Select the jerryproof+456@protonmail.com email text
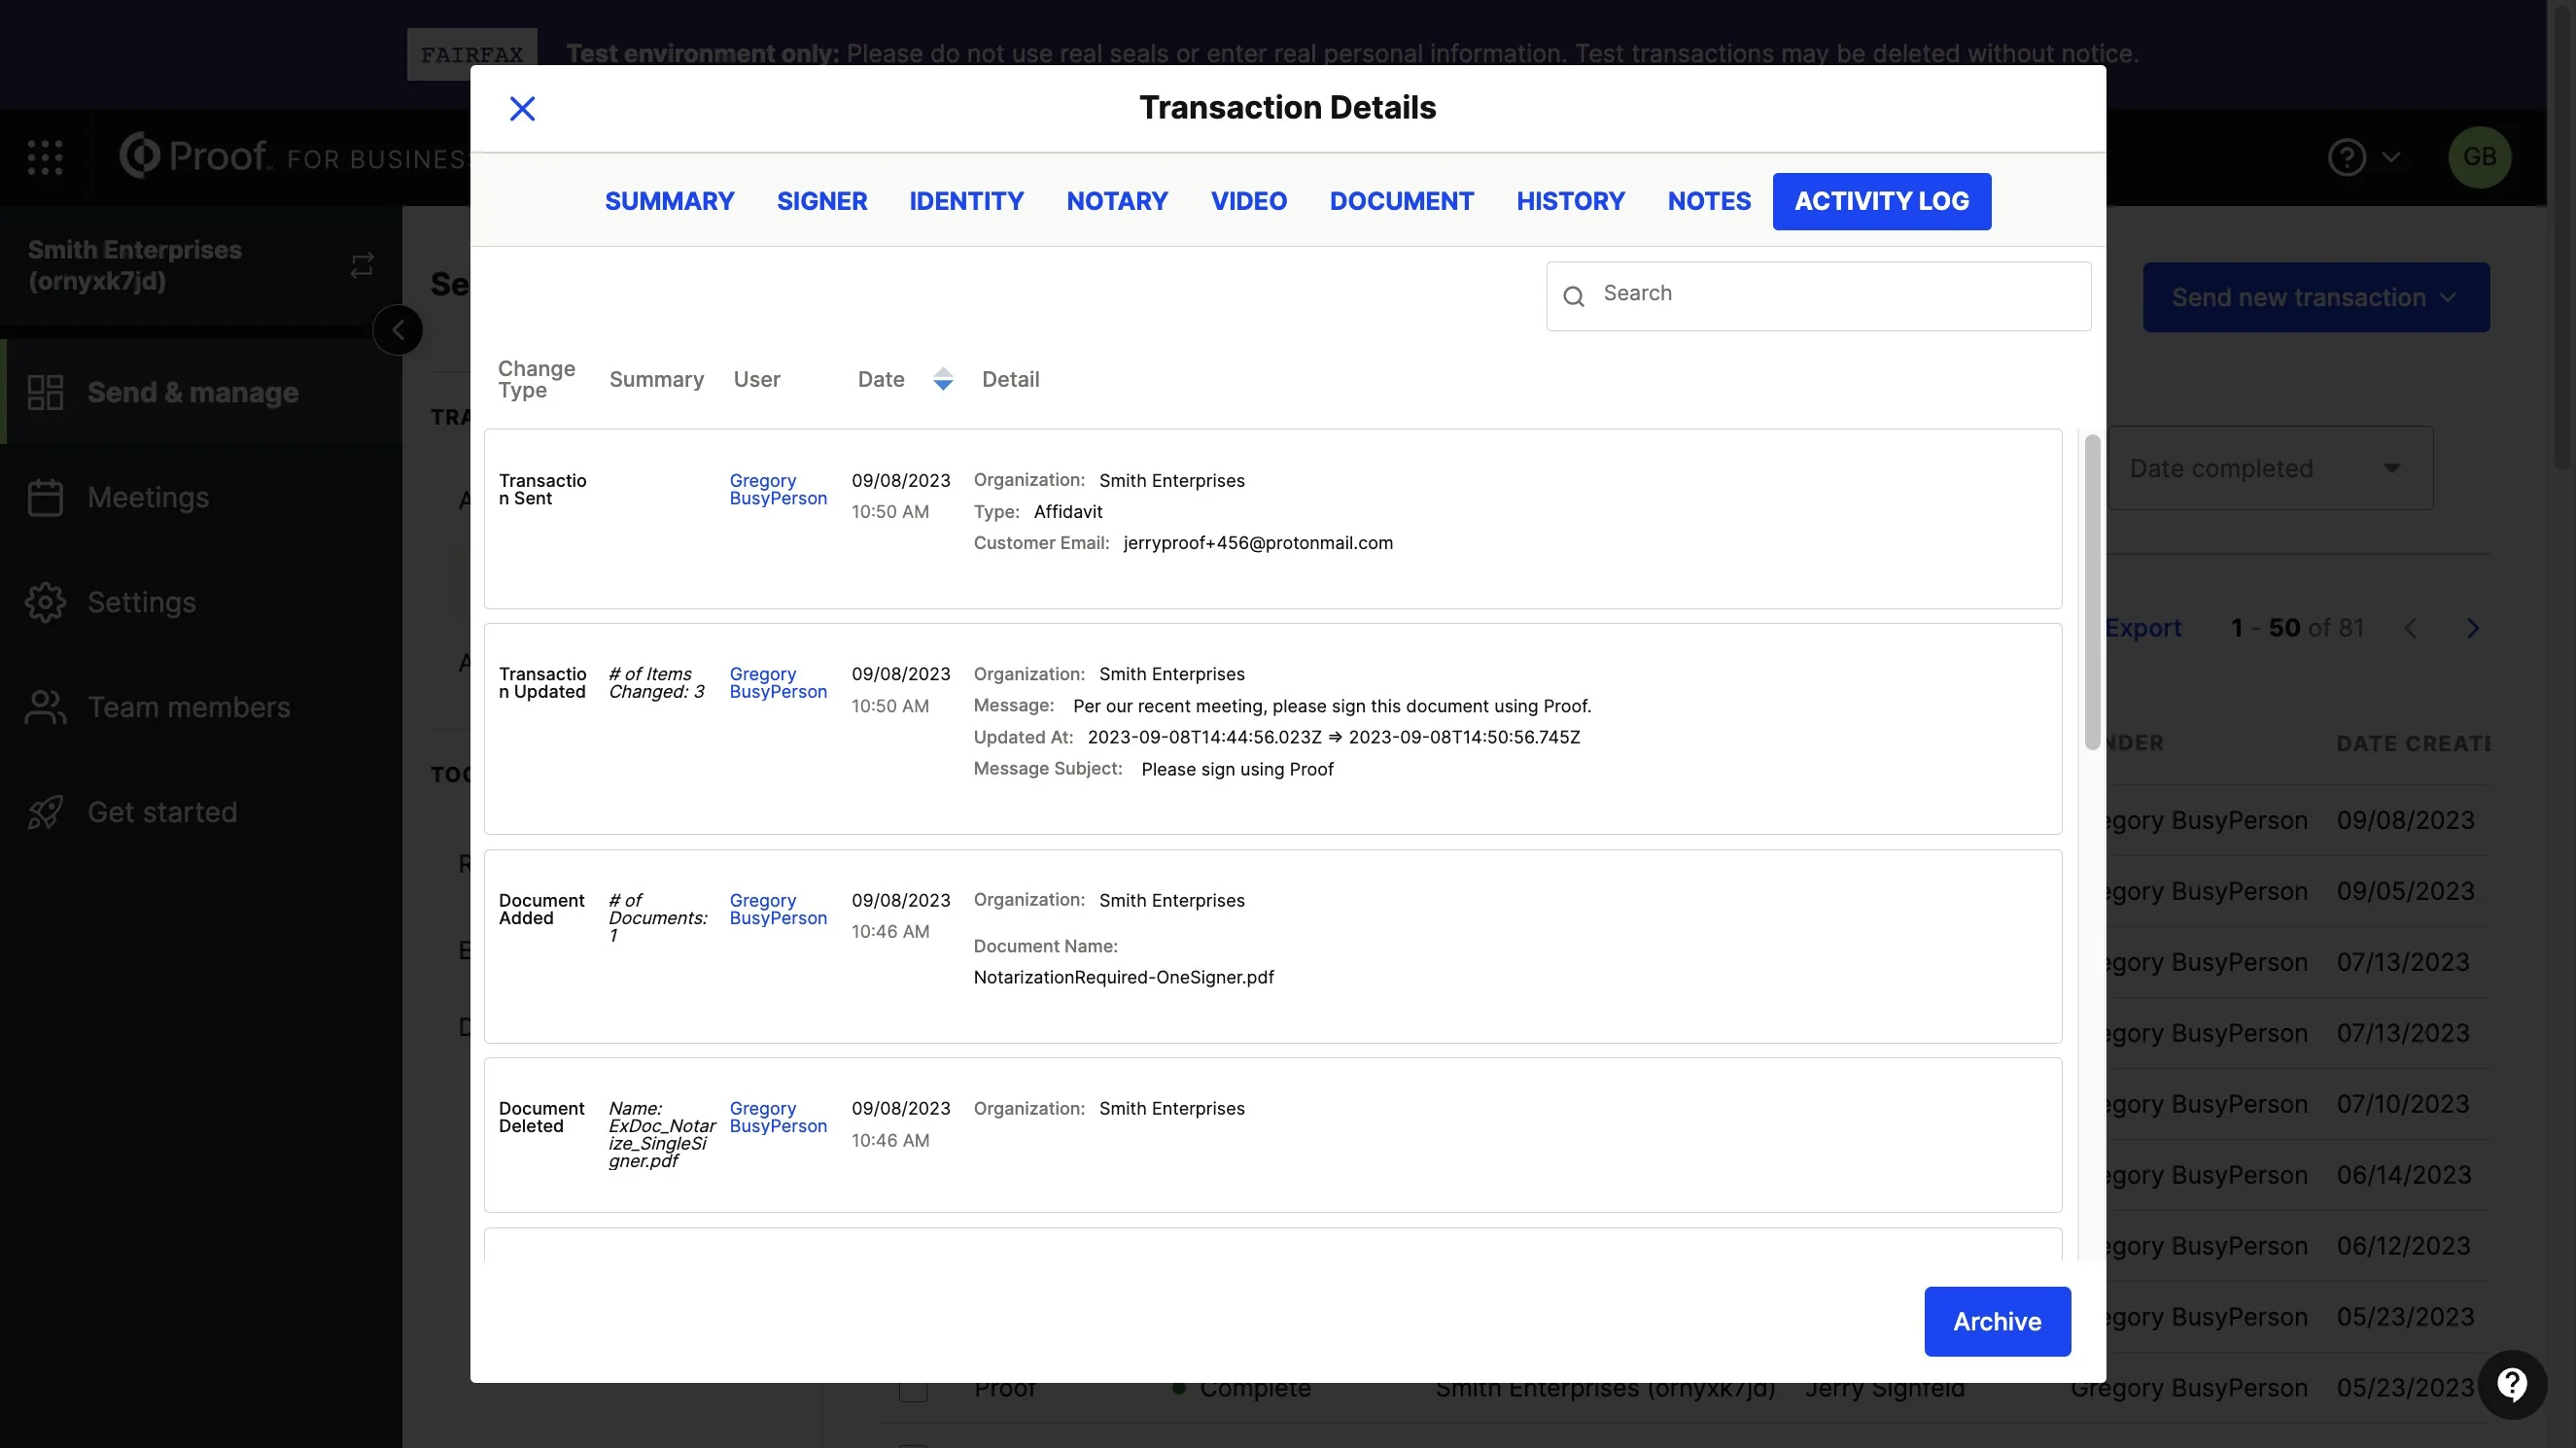2576x1448 pixels. click(1257, 543)
